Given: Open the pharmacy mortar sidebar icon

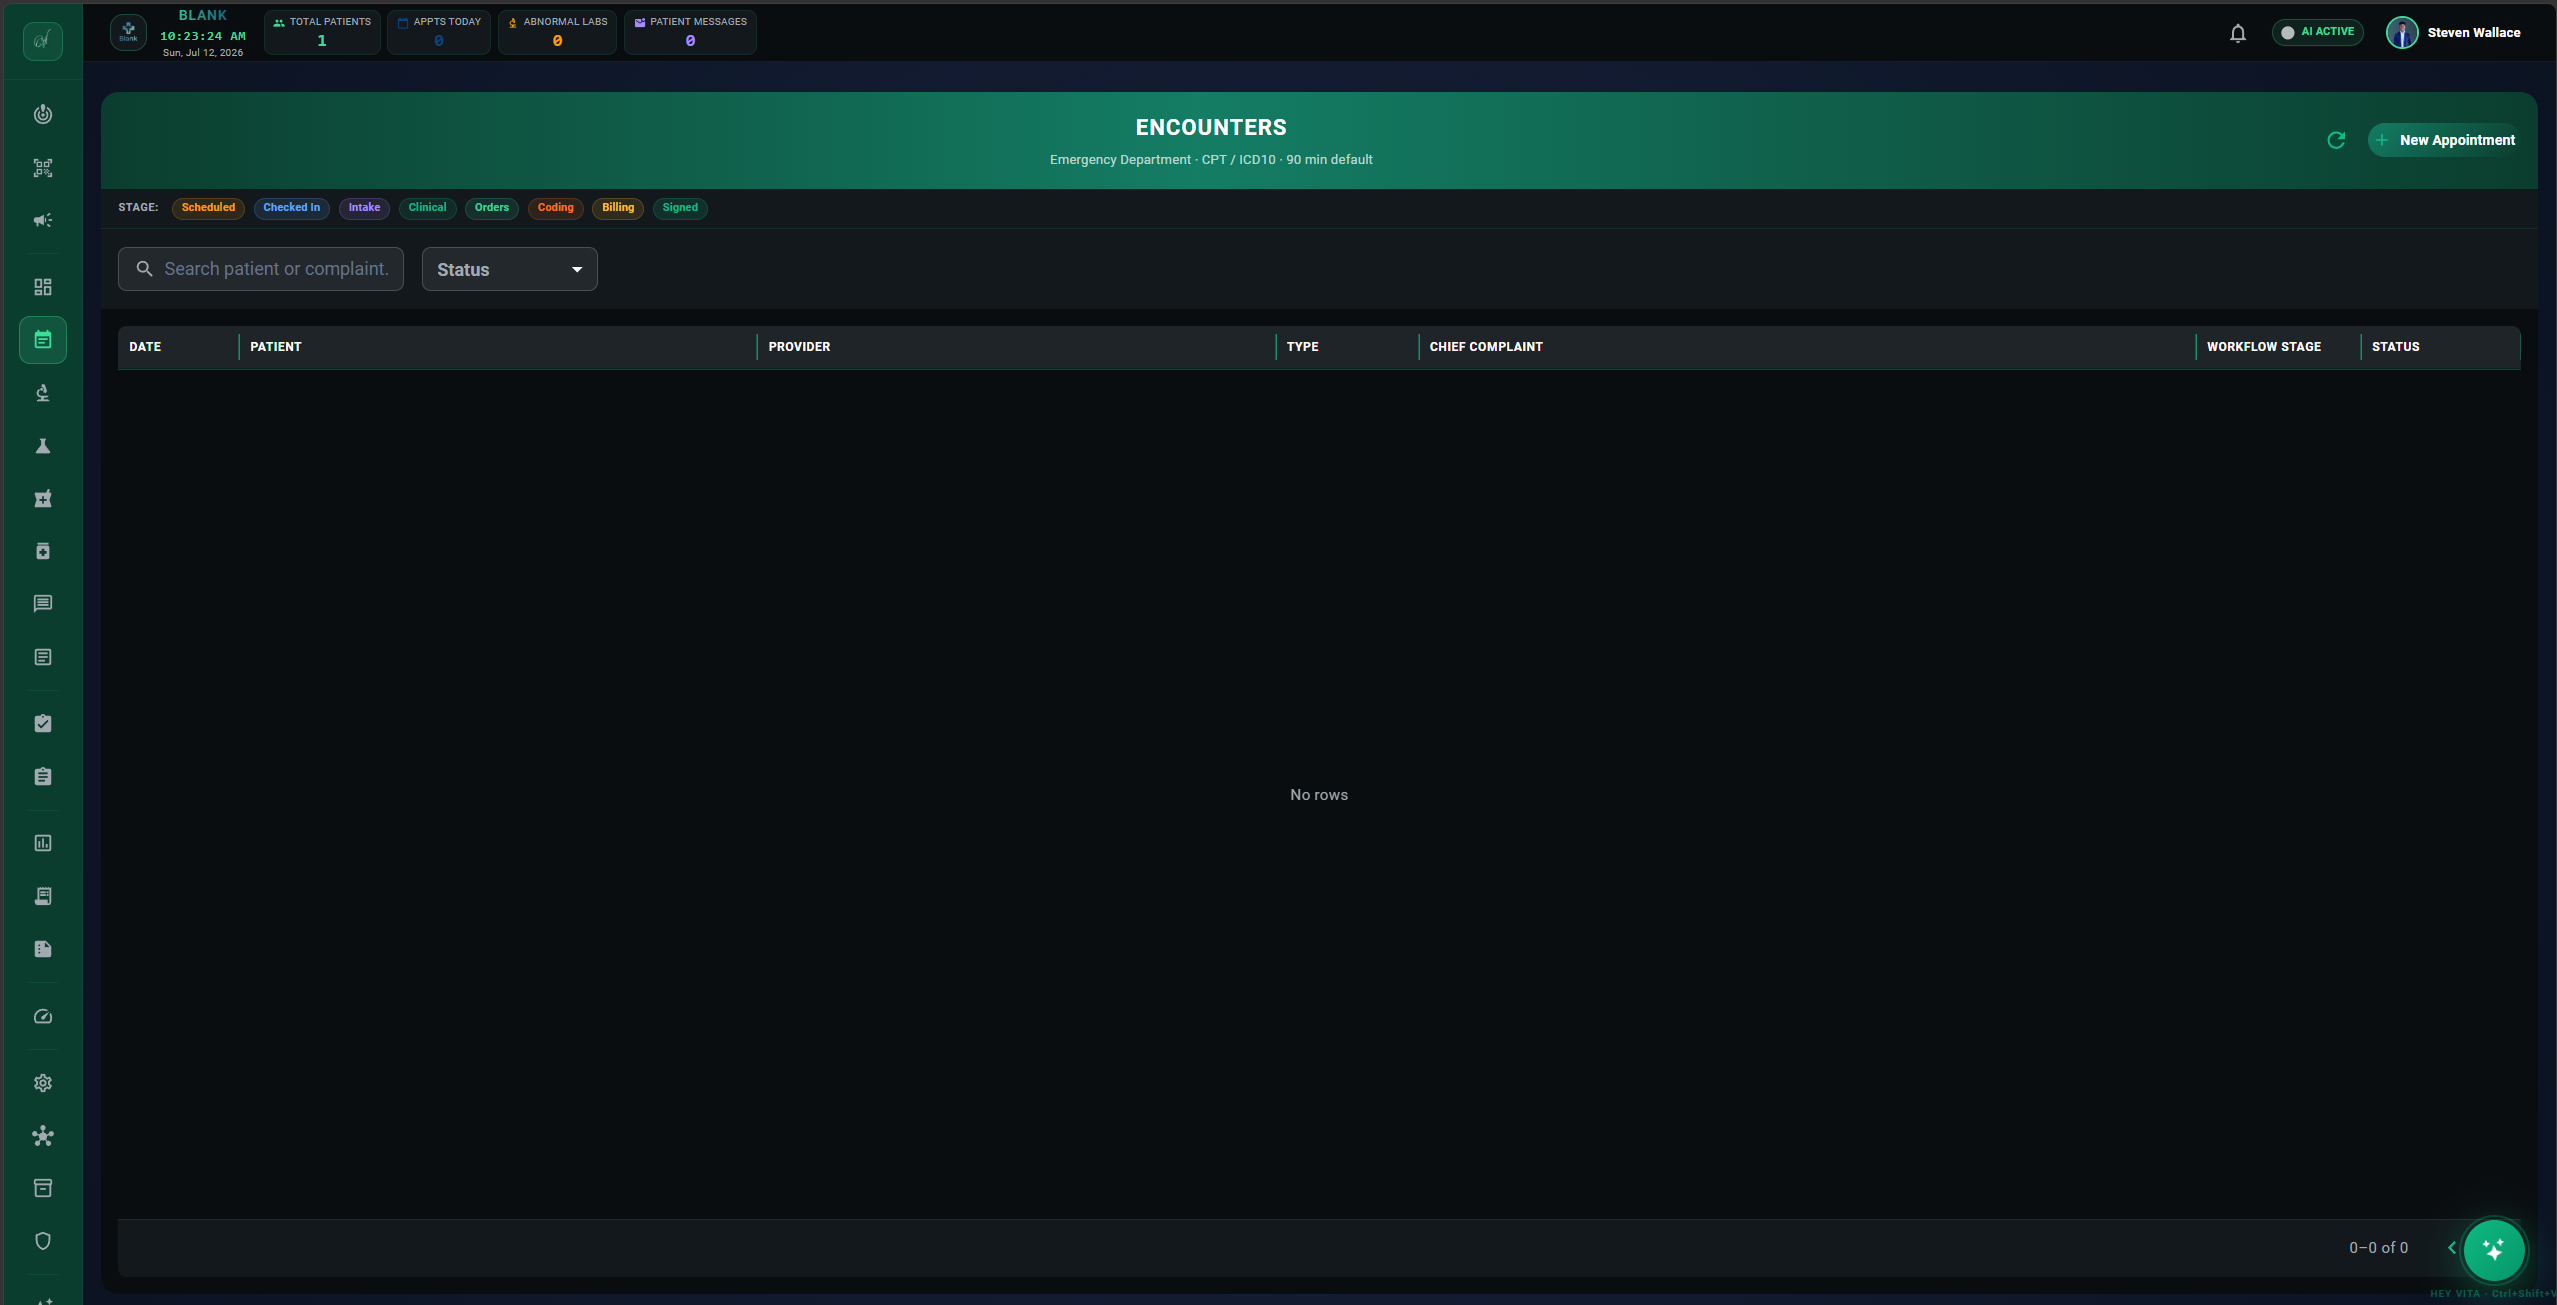Looking at the screenshot, I should tap(42, 498).
